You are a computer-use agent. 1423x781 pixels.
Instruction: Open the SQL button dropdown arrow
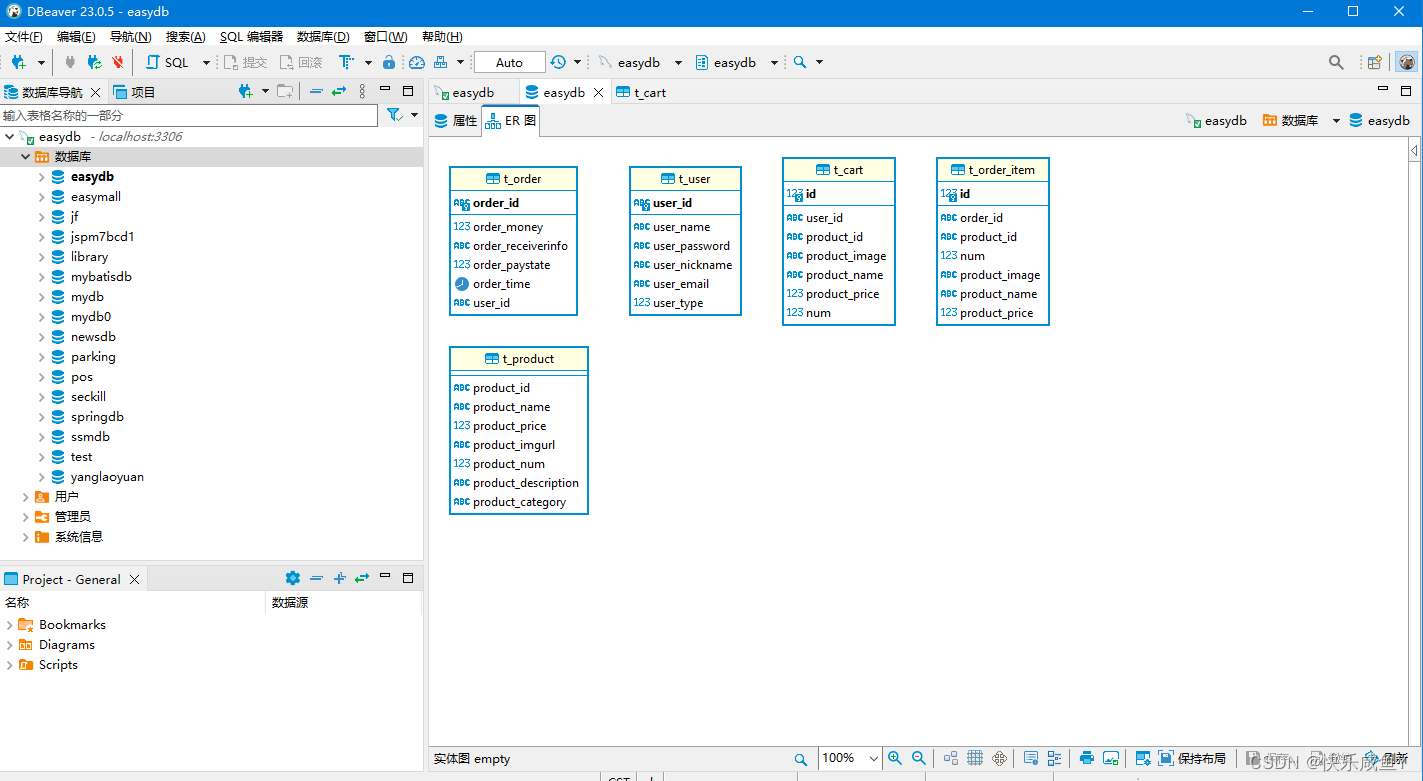[206, 62]
